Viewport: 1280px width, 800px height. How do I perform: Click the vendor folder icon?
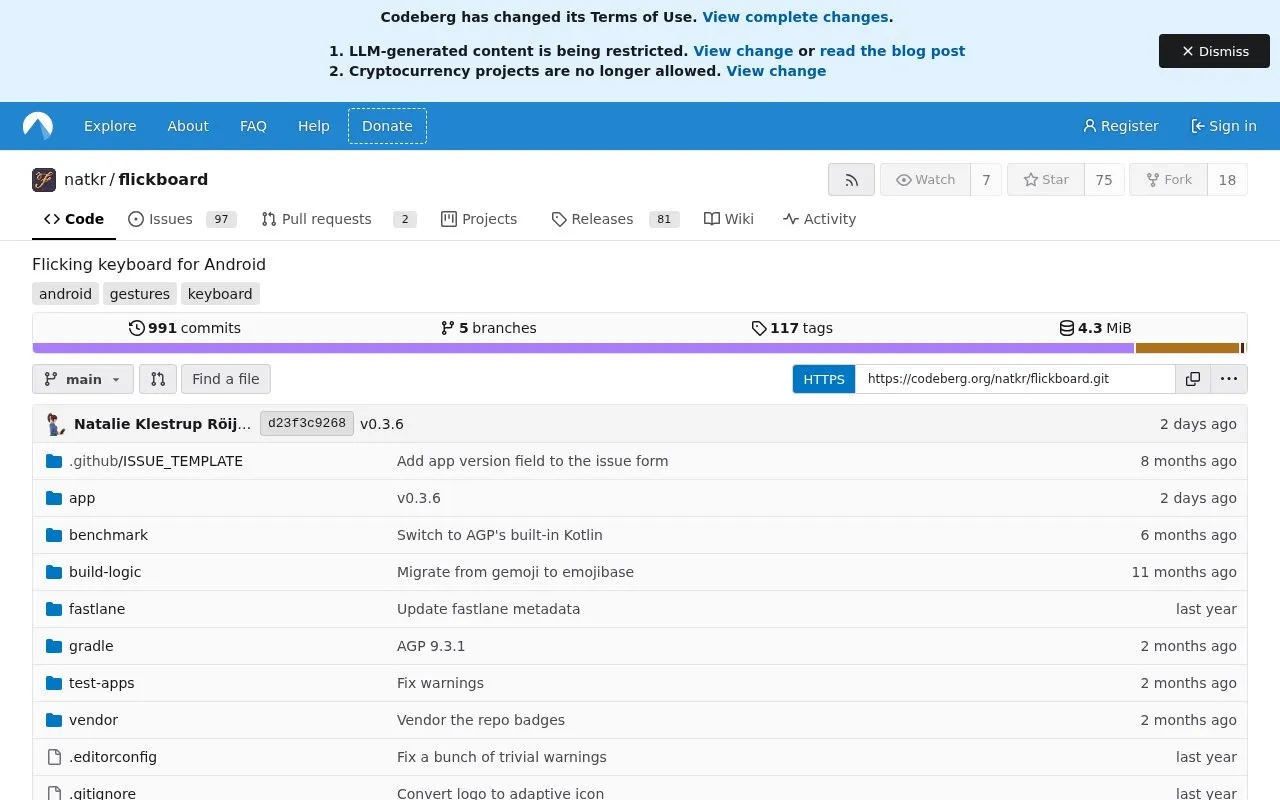click(54, 720)
